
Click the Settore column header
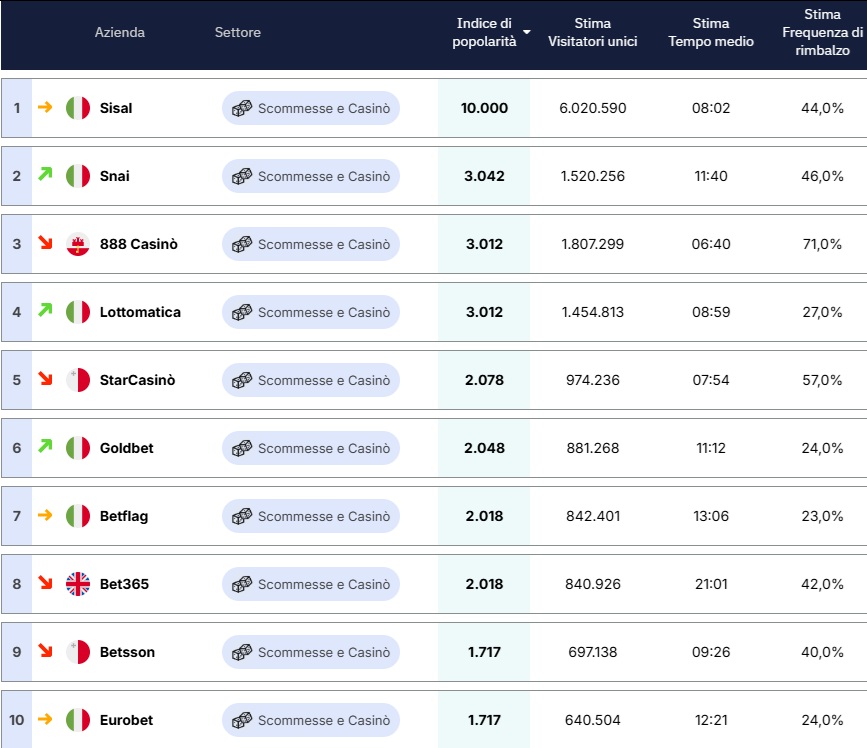coord(237,32)
